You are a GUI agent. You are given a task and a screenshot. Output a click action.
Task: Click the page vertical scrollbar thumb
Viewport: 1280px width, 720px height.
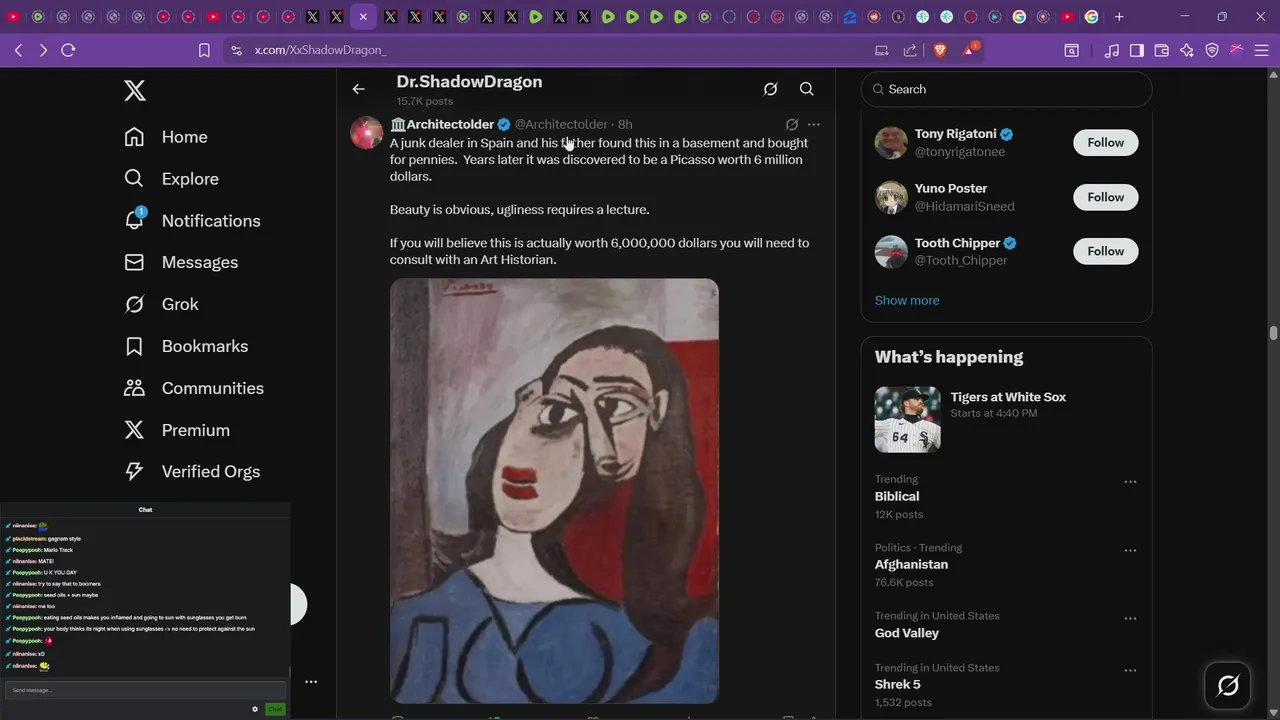pyautogui.click(x=1274, y=333)
